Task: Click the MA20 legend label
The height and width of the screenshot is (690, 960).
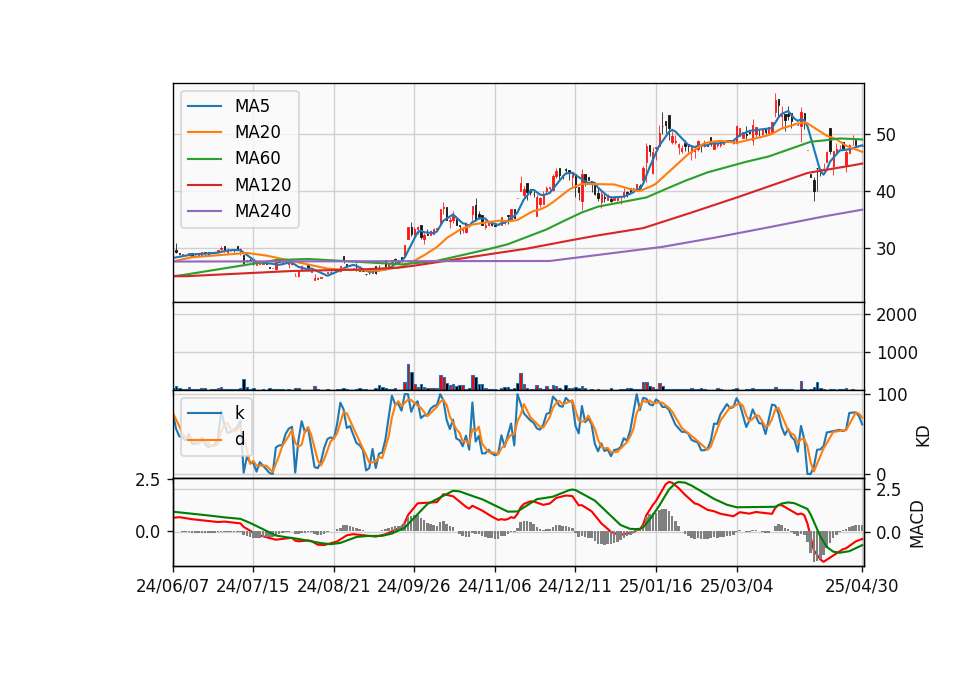Action: coord(257,132)
